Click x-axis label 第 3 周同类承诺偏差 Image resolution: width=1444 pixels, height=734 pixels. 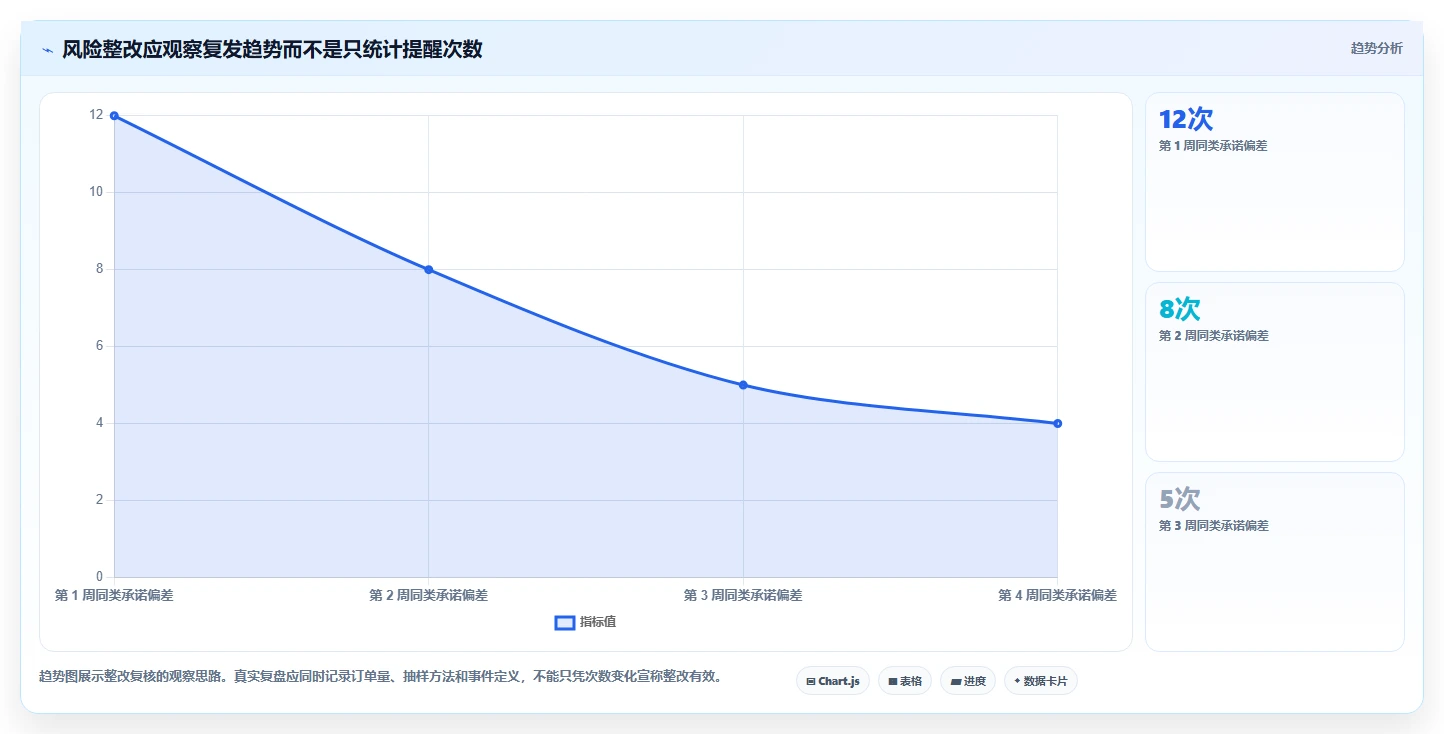[x=743, y=595]
